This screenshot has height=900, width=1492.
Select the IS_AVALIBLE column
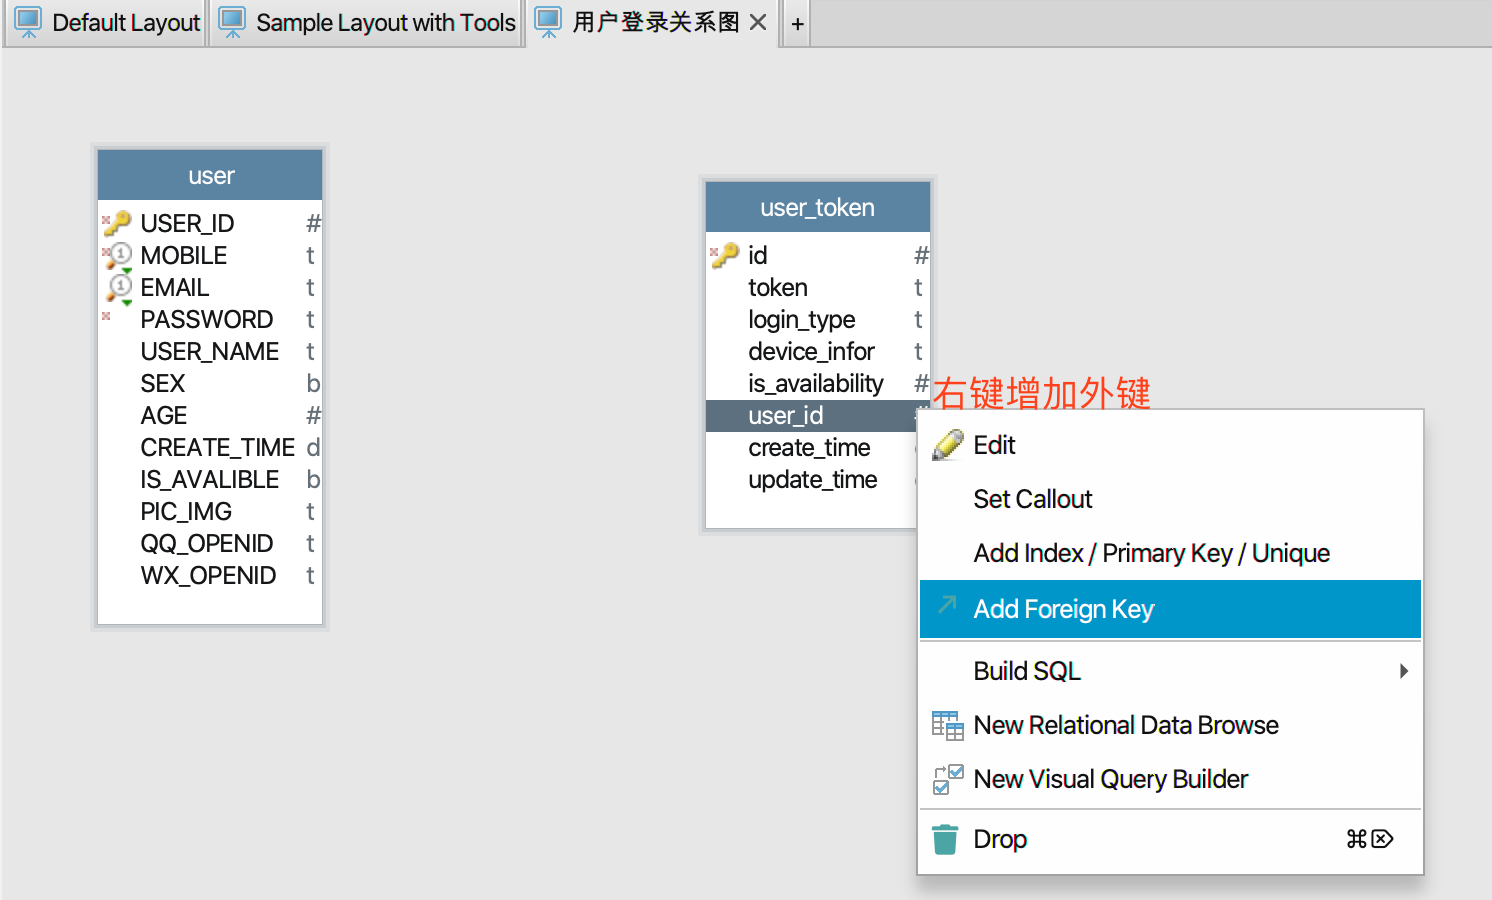coord(210,479)
